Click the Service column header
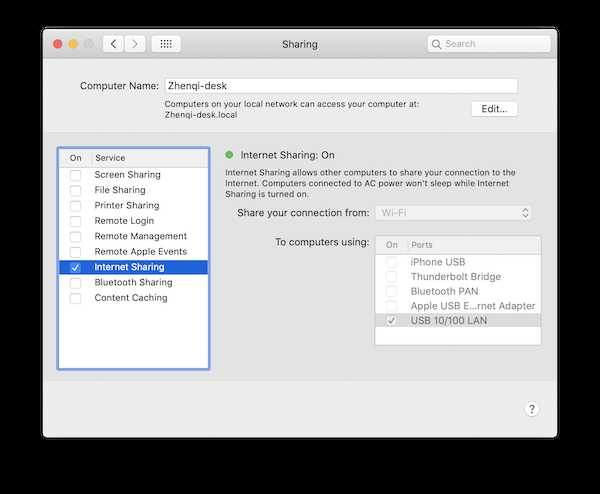Image resolution: width=600 pixels, height=494 pixels. [110, 158]
